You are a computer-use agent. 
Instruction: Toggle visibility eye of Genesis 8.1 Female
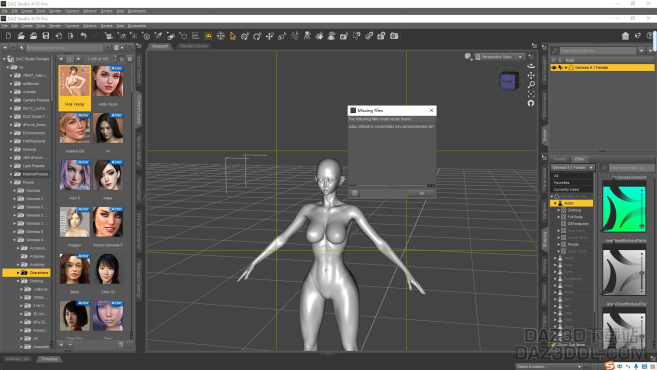(x=554, y=67)
